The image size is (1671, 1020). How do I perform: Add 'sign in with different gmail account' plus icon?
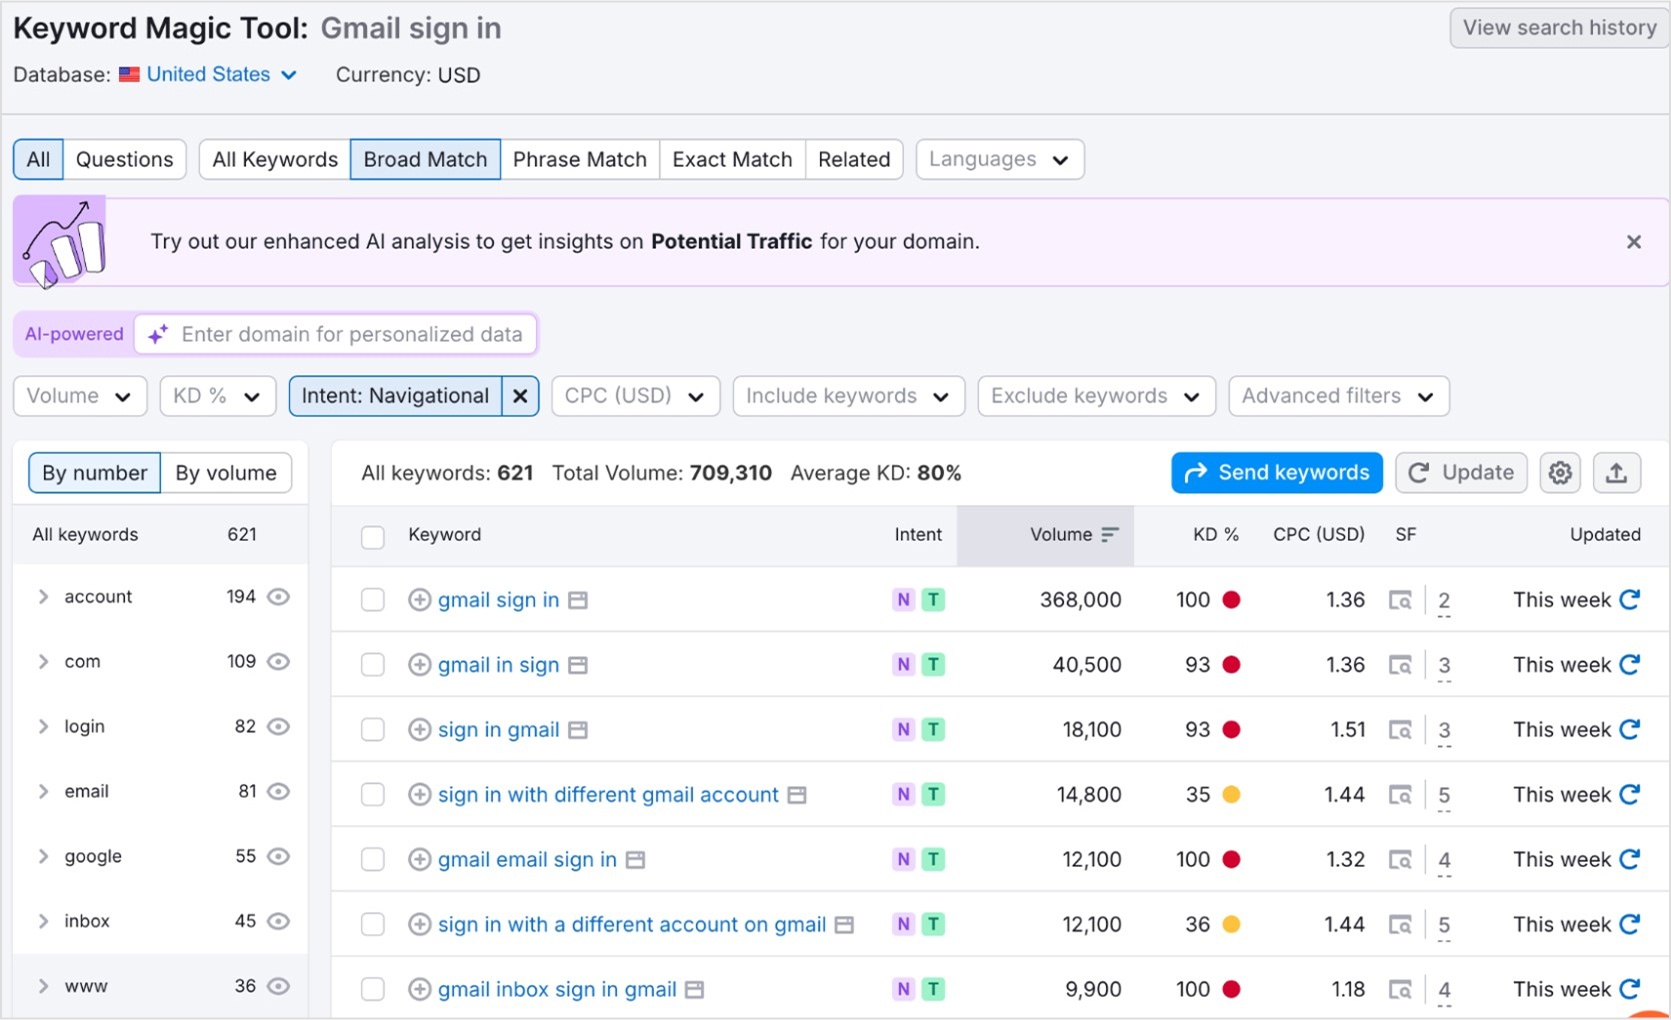(419, 795)
